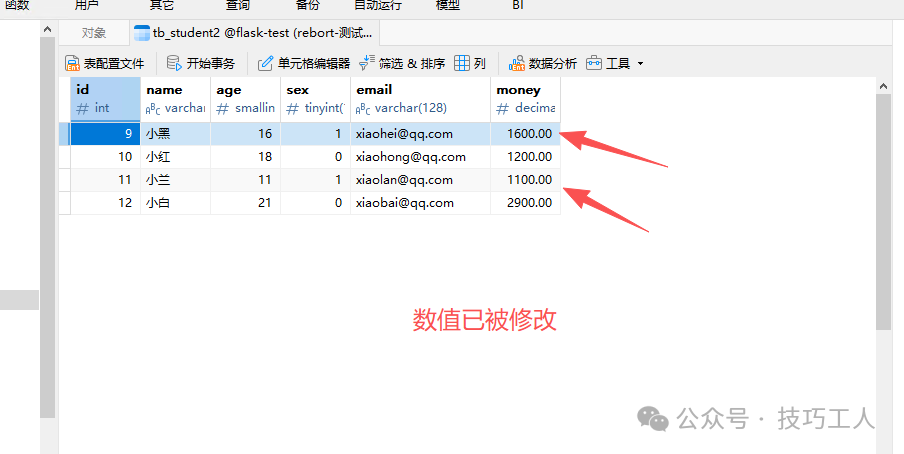Viewport: 904px width, 454px height.
Task: Open the BI menu item
Action: tap(518, 5)
